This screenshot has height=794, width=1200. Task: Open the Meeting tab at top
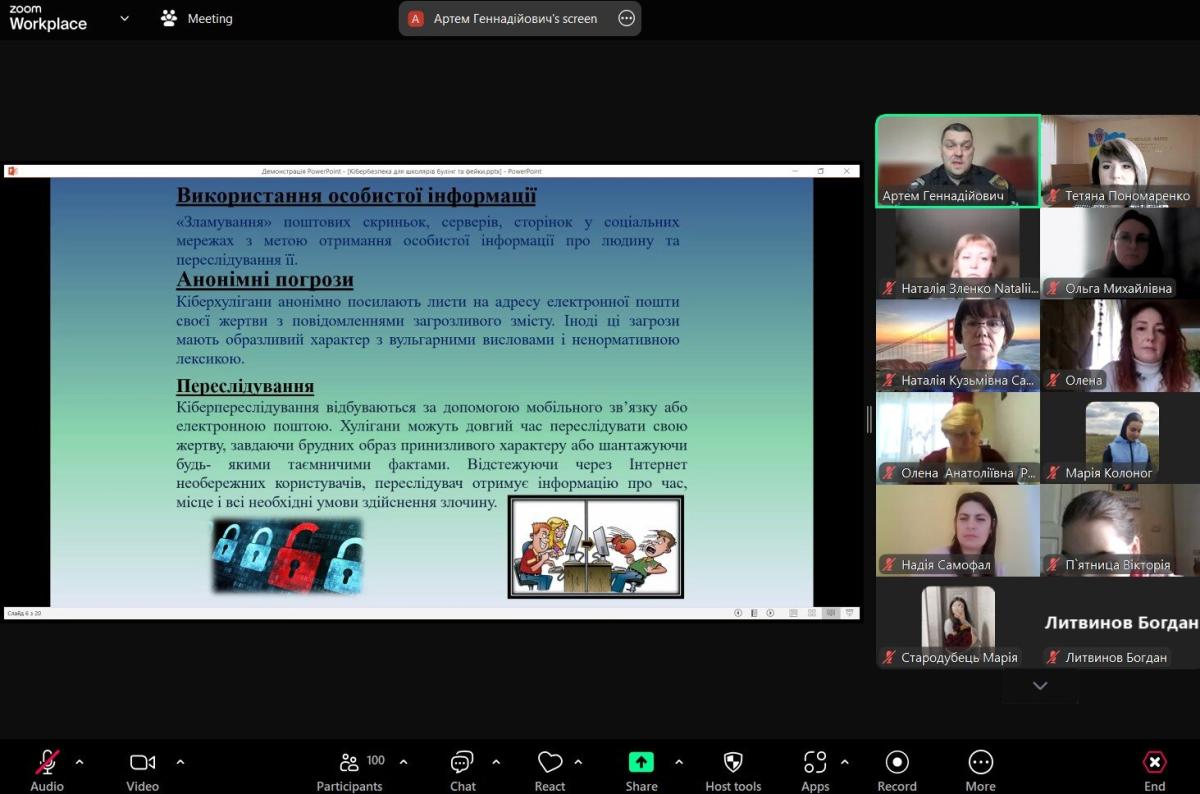click(x=197, y=18)
